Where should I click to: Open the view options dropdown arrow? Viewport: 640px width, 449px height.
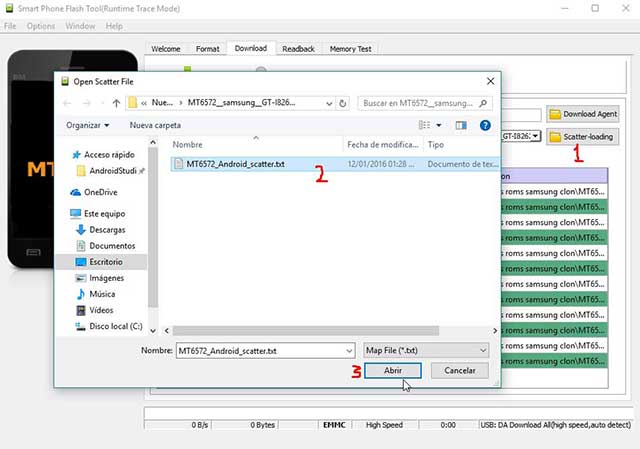coord(439,125)
